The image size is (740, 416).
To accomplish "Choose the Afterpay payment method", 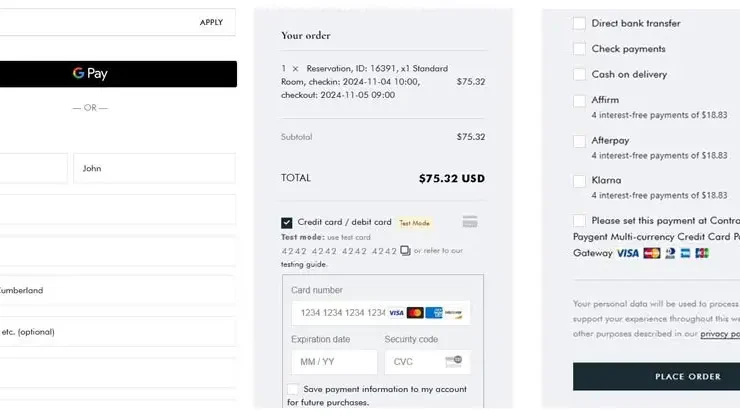I will [x=579, y=141].
